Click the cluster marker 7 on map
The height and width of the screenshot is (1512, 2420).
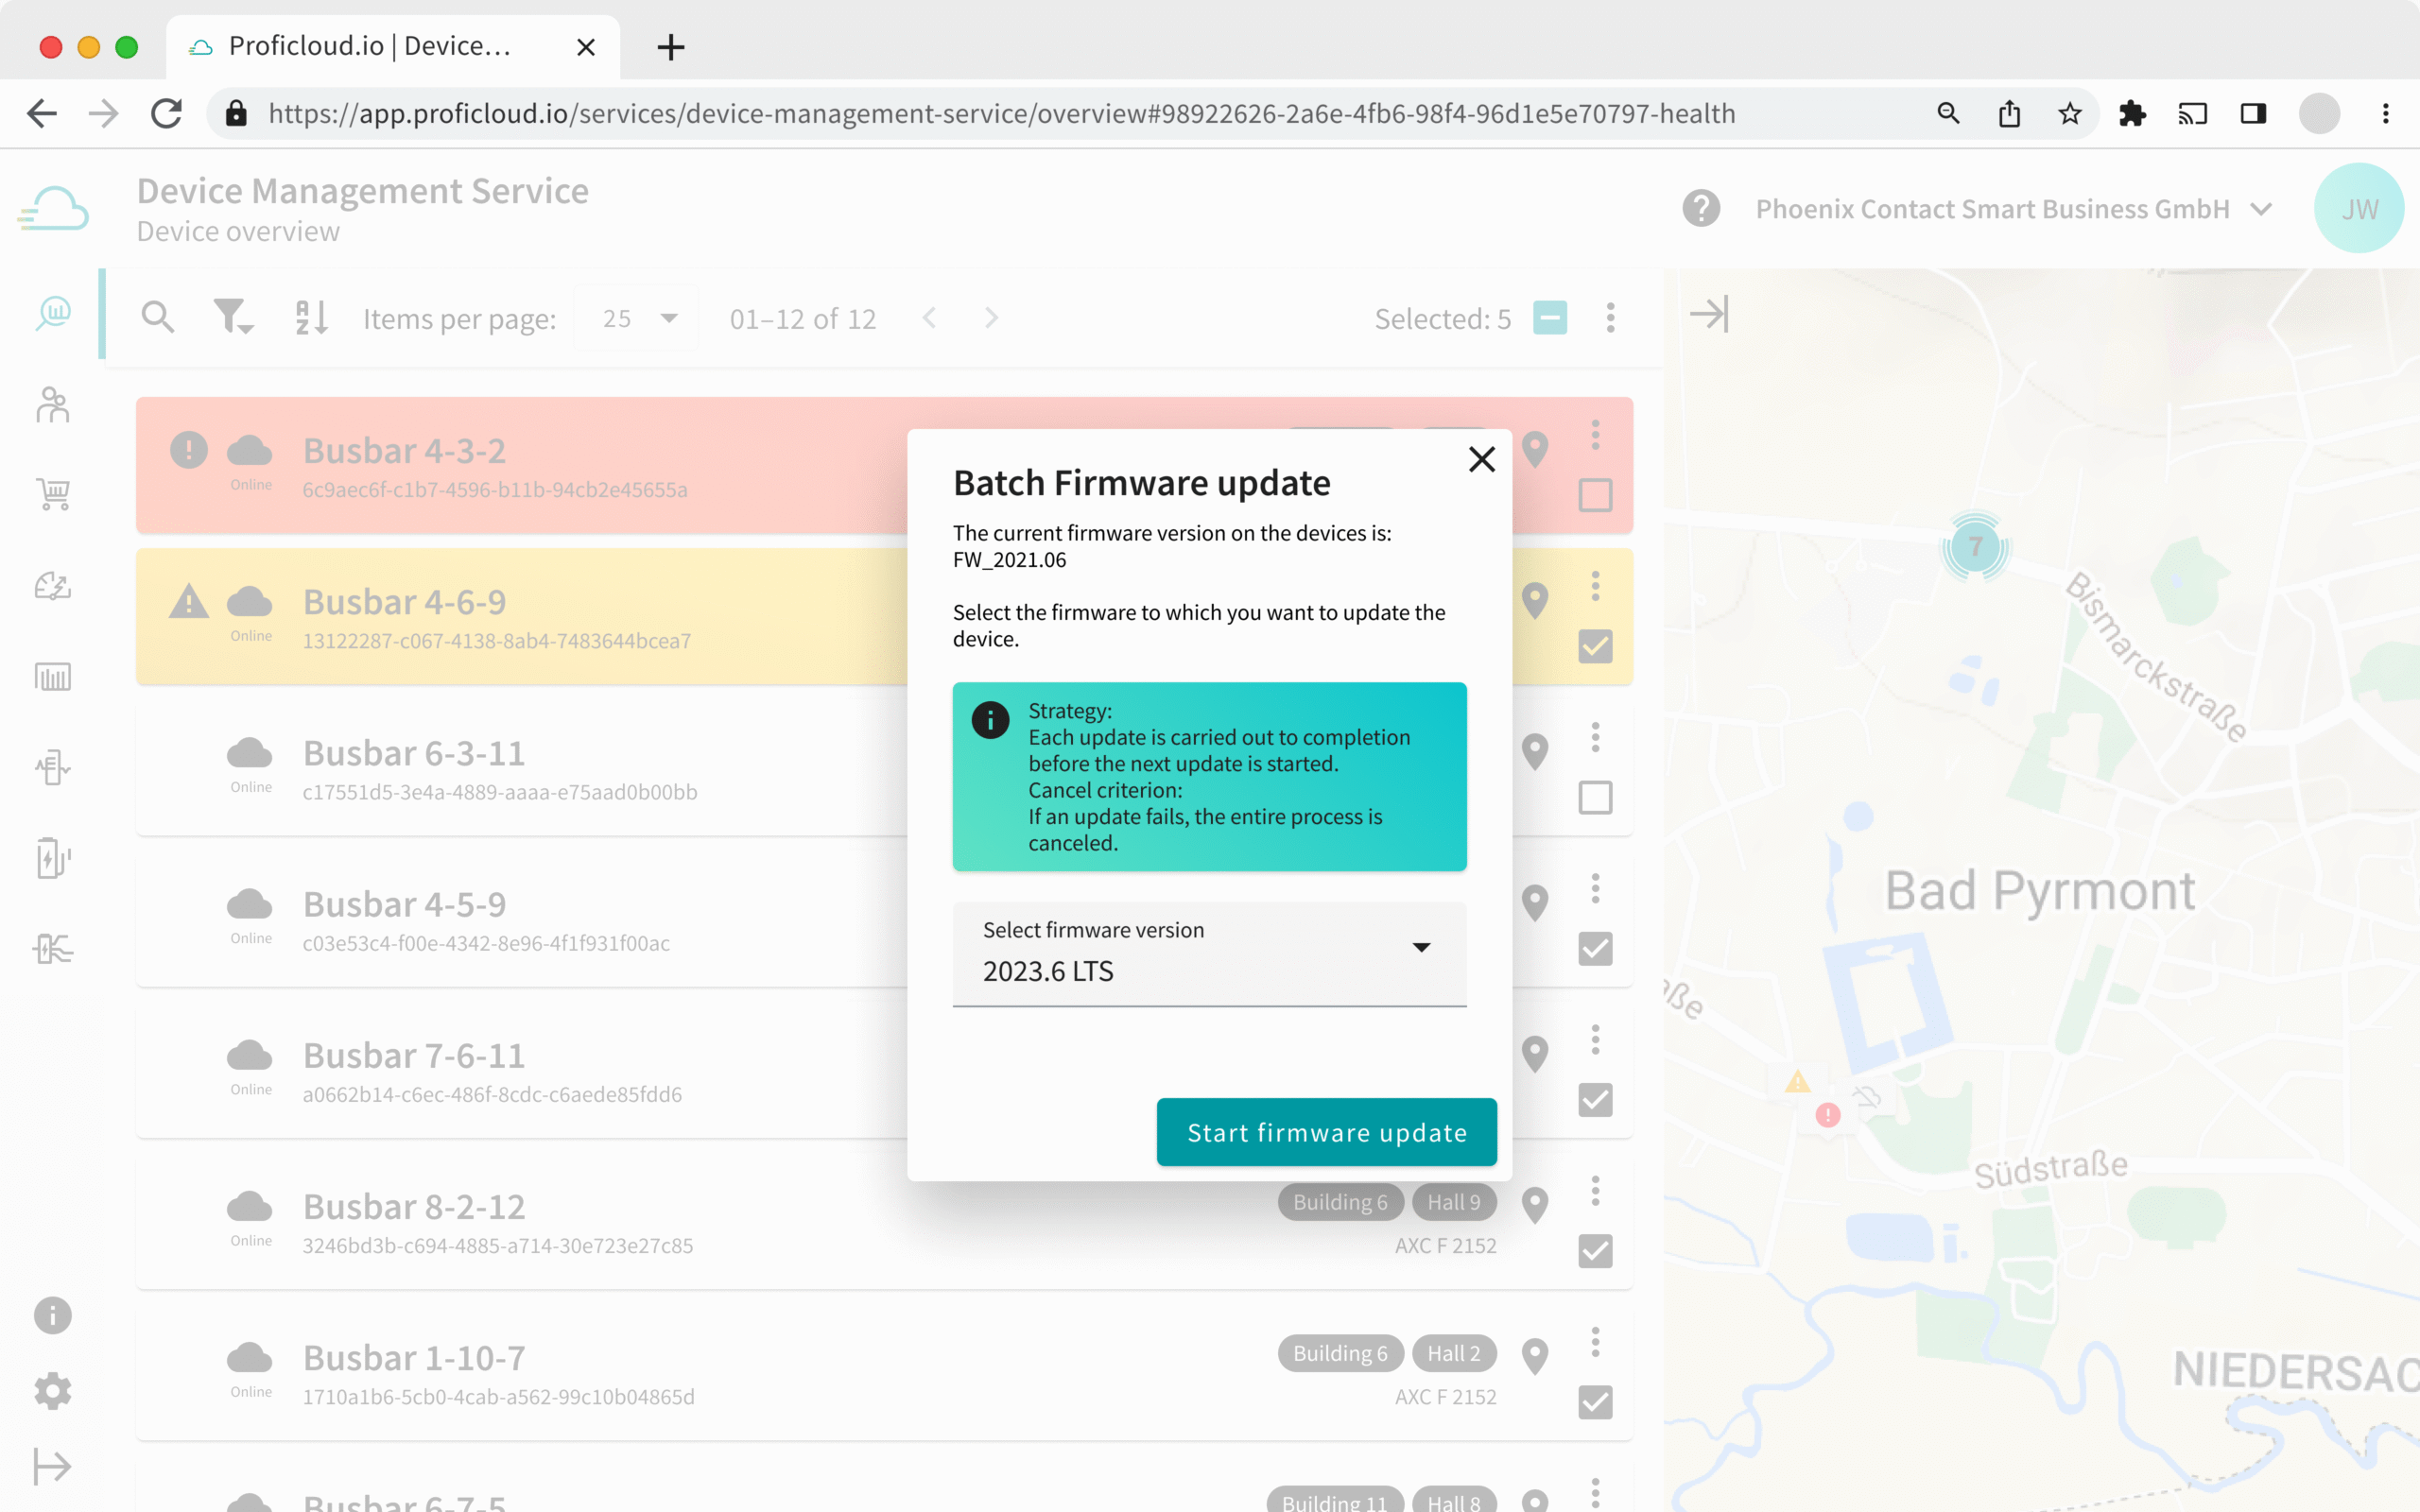click(1975, 547)
